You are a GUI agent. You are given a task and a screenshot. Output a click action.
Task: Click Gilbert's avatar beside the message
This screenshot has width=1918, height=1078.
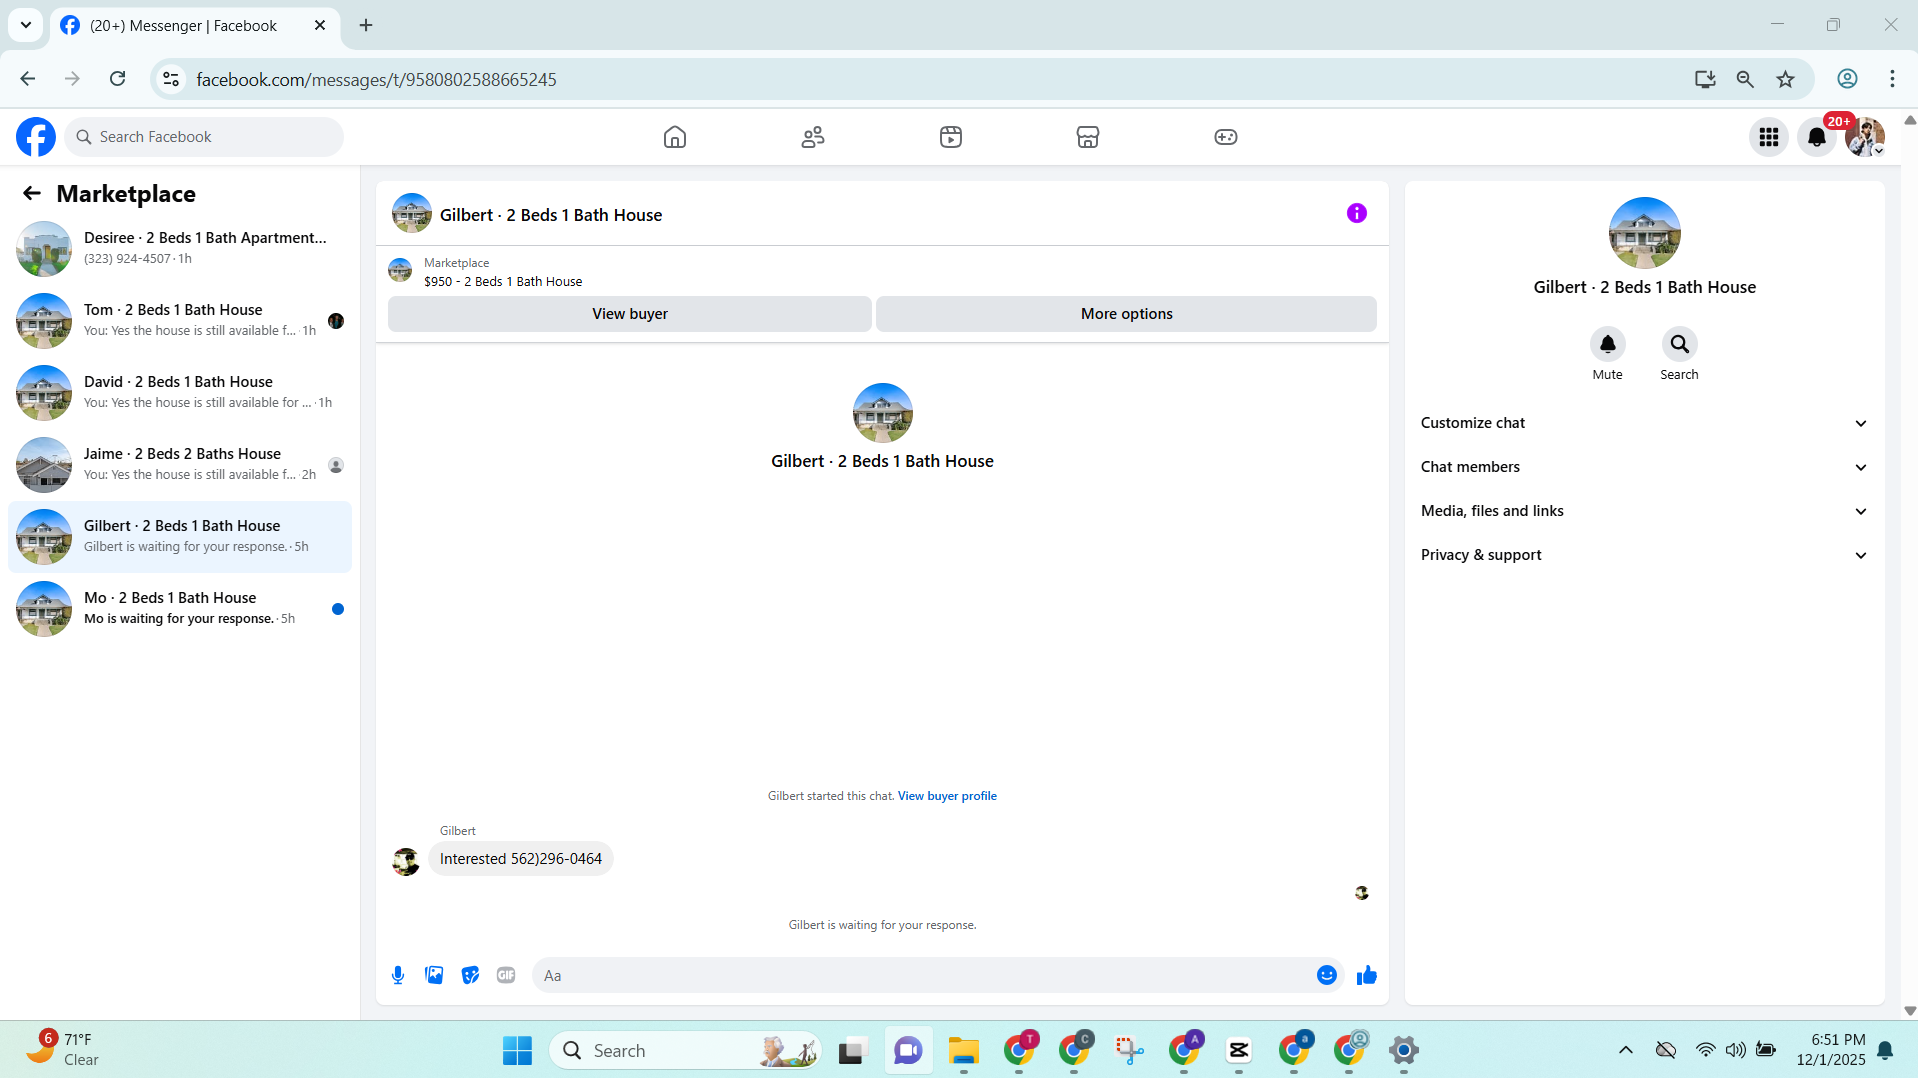coord(406,862)
